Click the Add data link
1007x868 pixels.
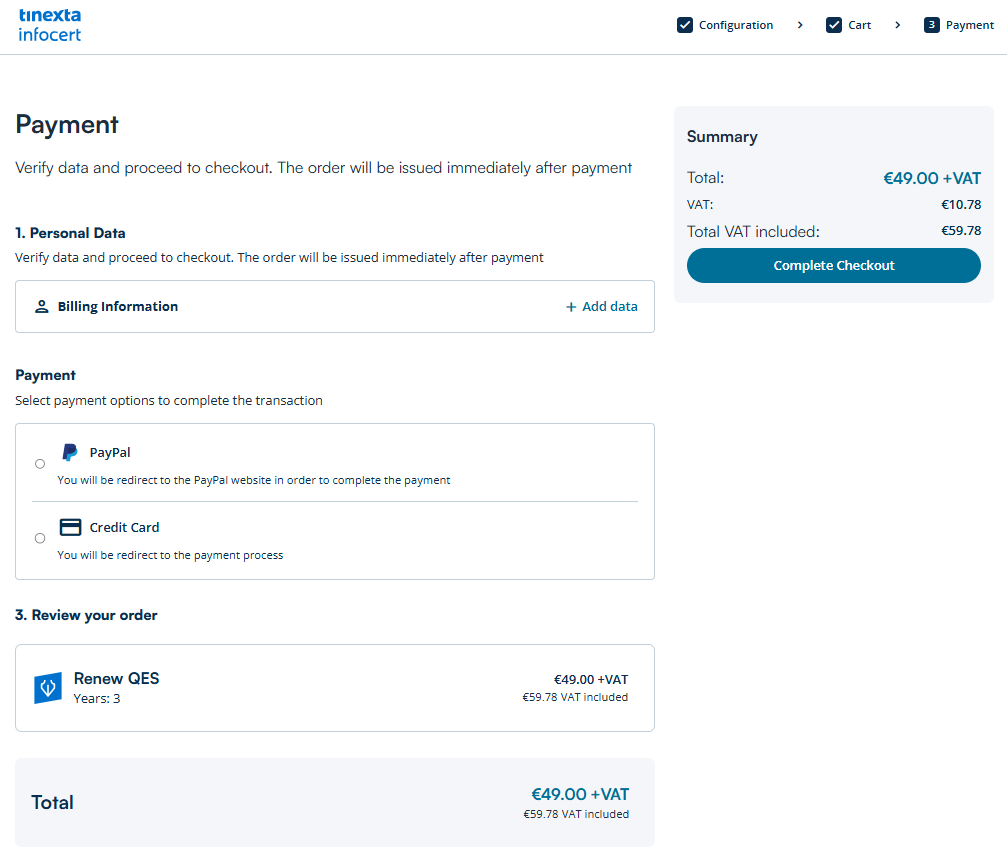pyautogui.click(x=602, y=307)
